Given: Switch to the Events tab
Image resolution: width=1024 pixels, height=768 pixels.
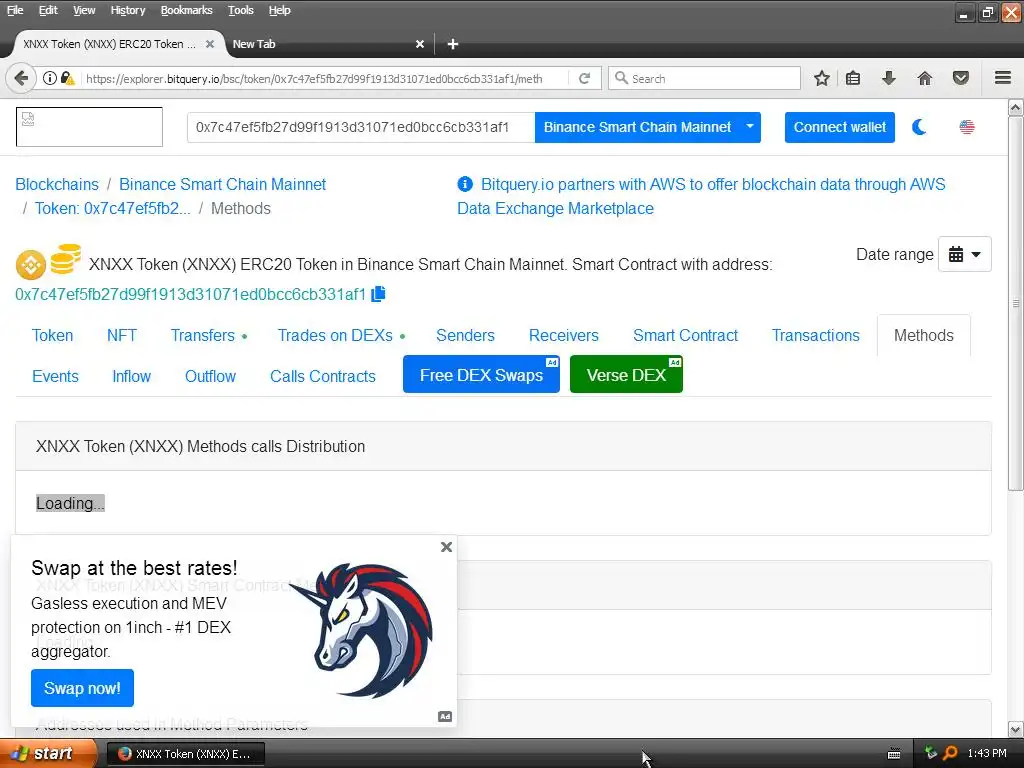Looking at the screenshot, I should (55, 376).
